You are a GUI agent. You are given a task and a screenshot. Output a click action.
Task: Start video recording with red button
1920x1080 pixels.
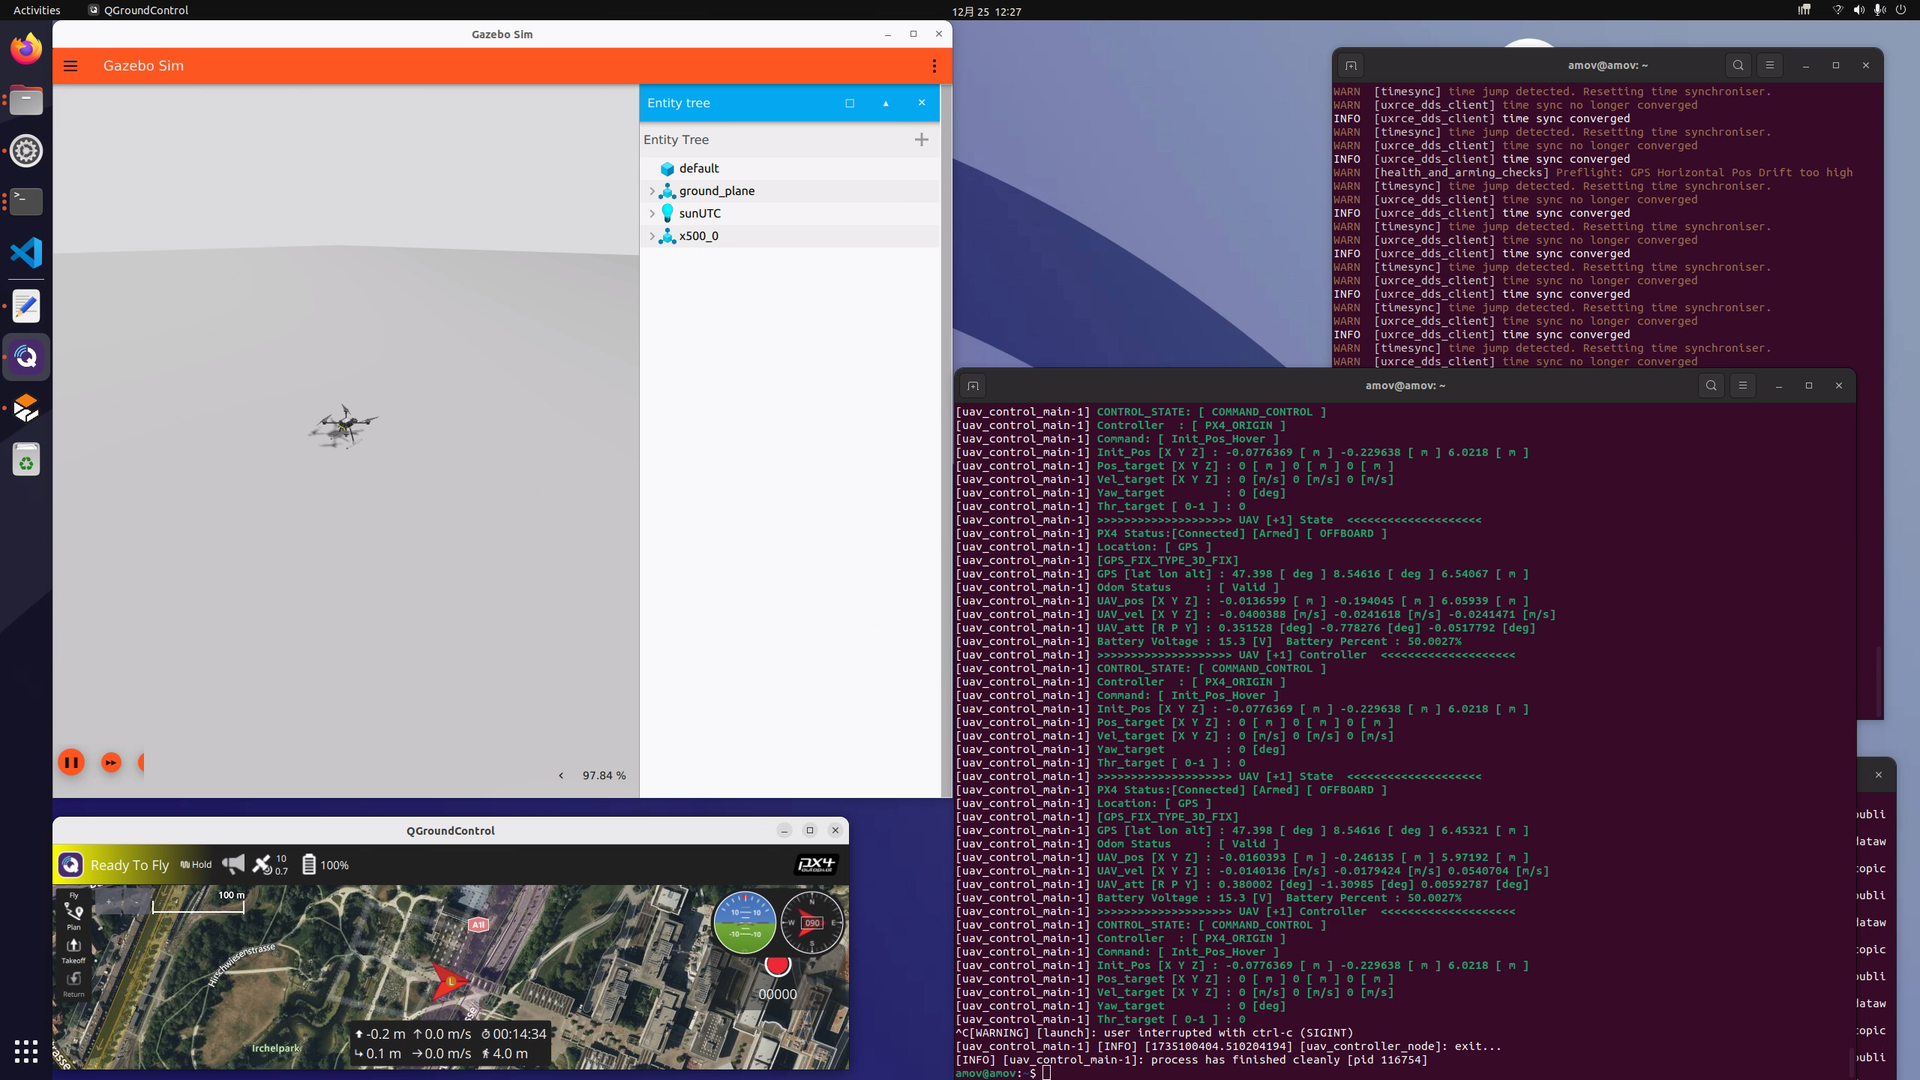[777, 965]
